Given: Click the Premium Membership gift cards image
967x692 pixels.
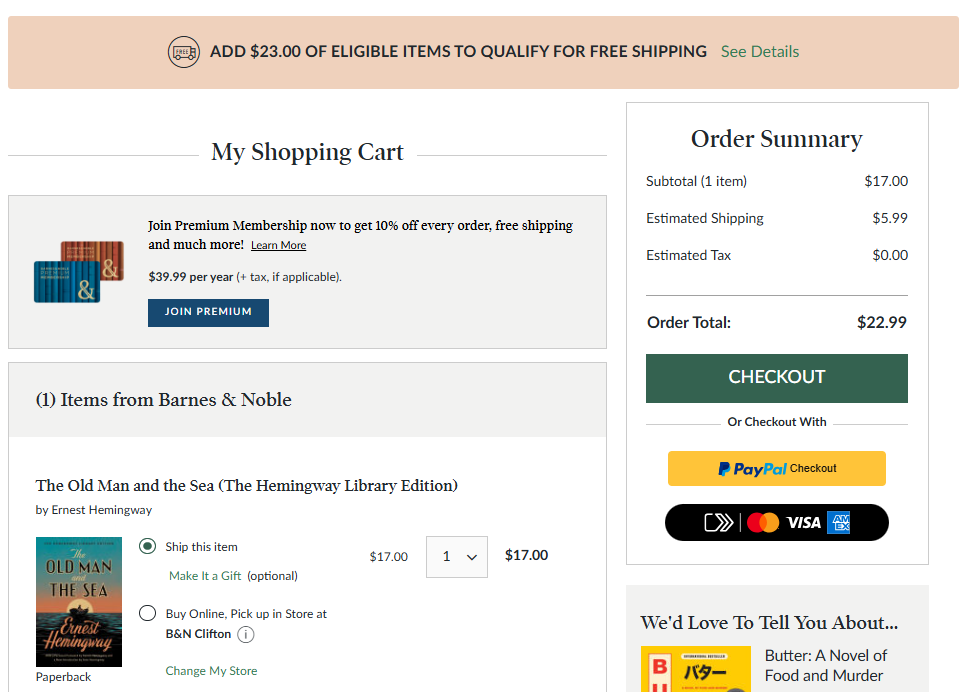Looking at the screenshot, I should [x=78, y=271].
